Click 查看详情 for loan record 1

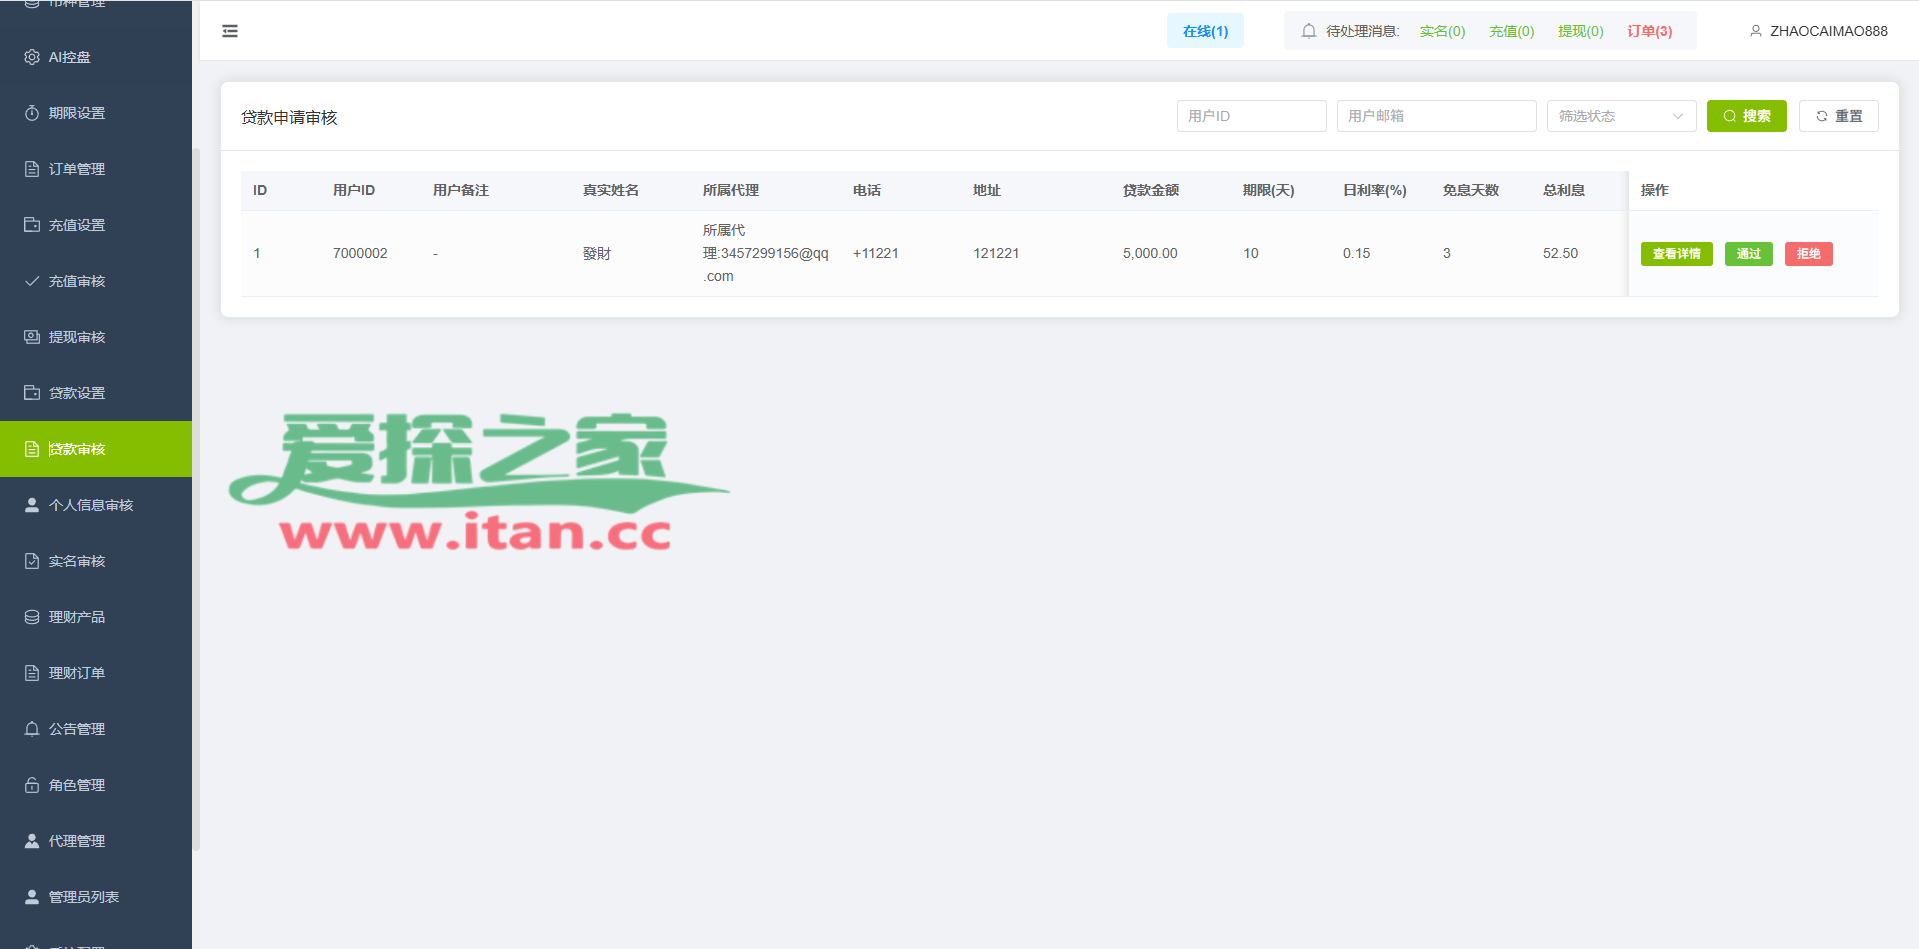point(1676,254)
